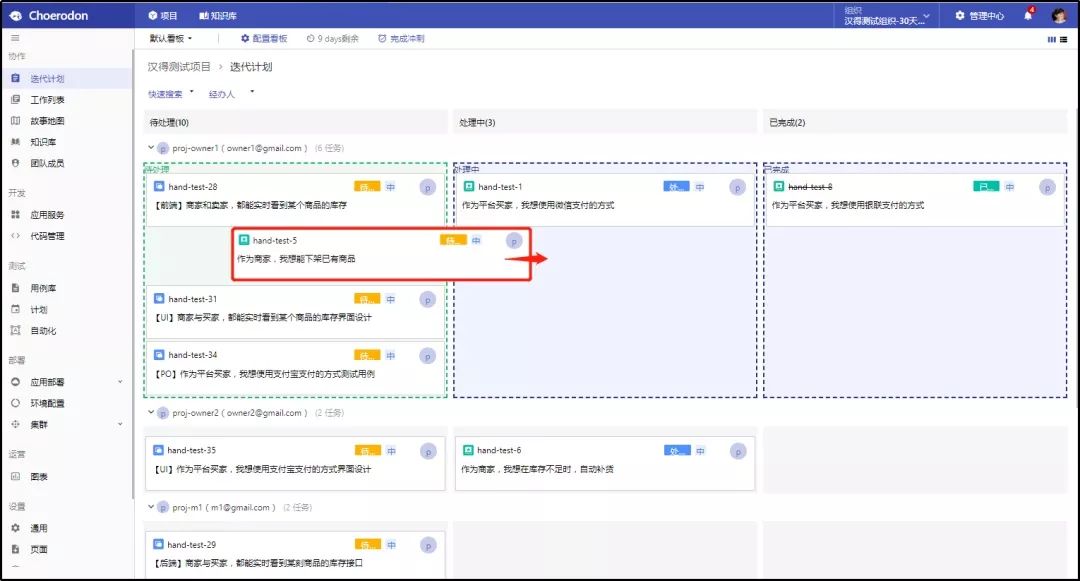Click 配置看板 to configure board

click(264, 39)
